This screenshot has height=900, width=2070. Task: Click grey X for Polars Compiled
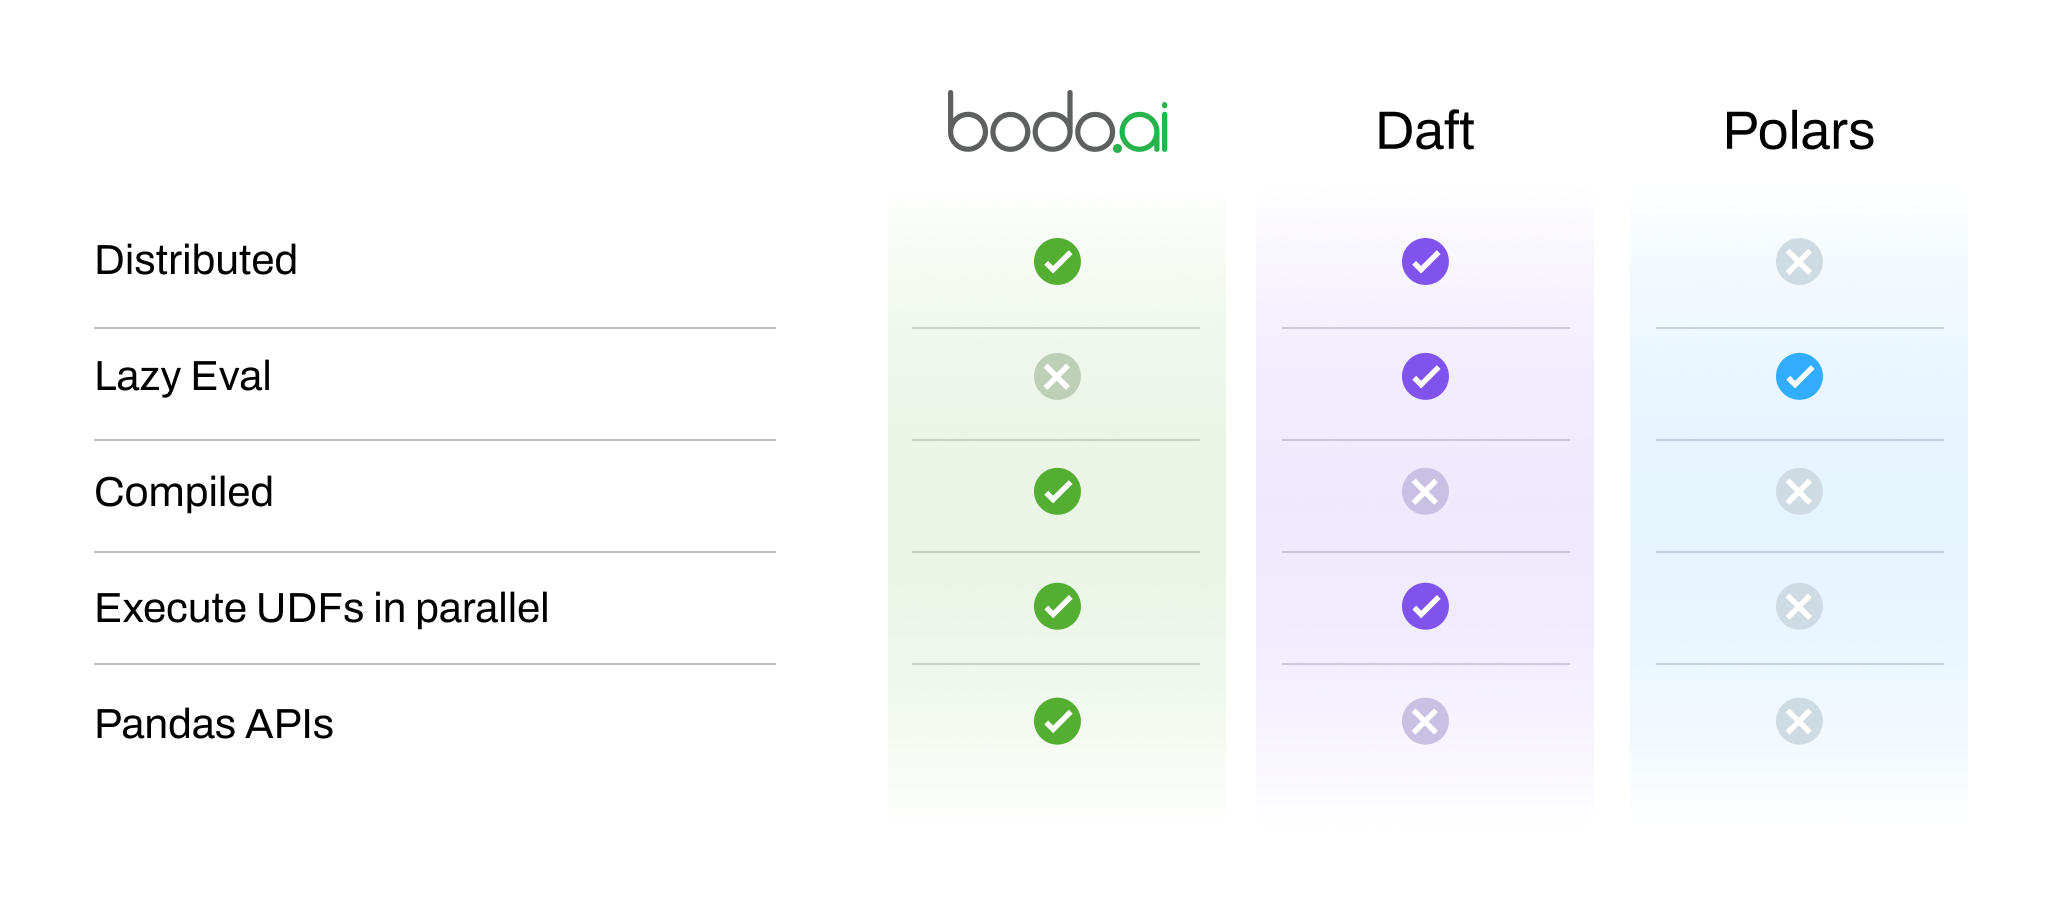tap(1799, 492)
